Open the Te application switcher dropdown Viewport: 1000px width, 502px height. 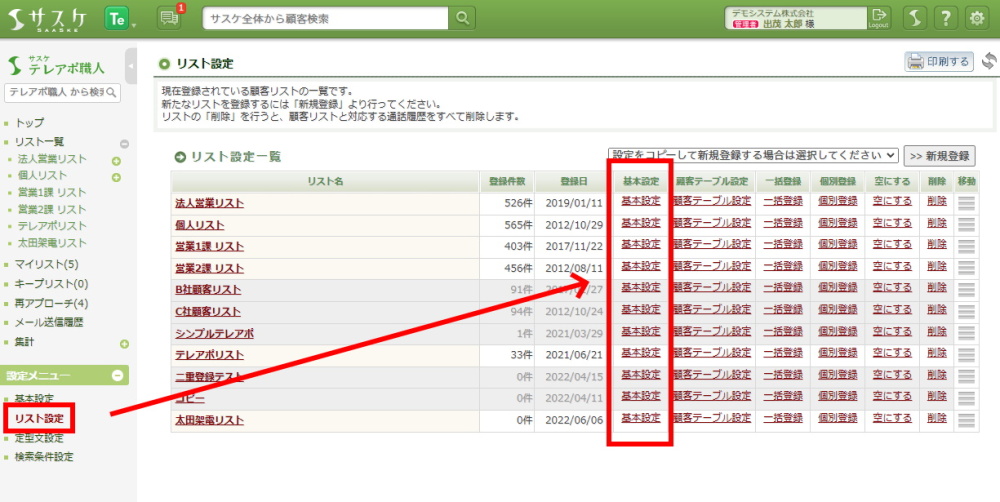[x=121, y=19]
